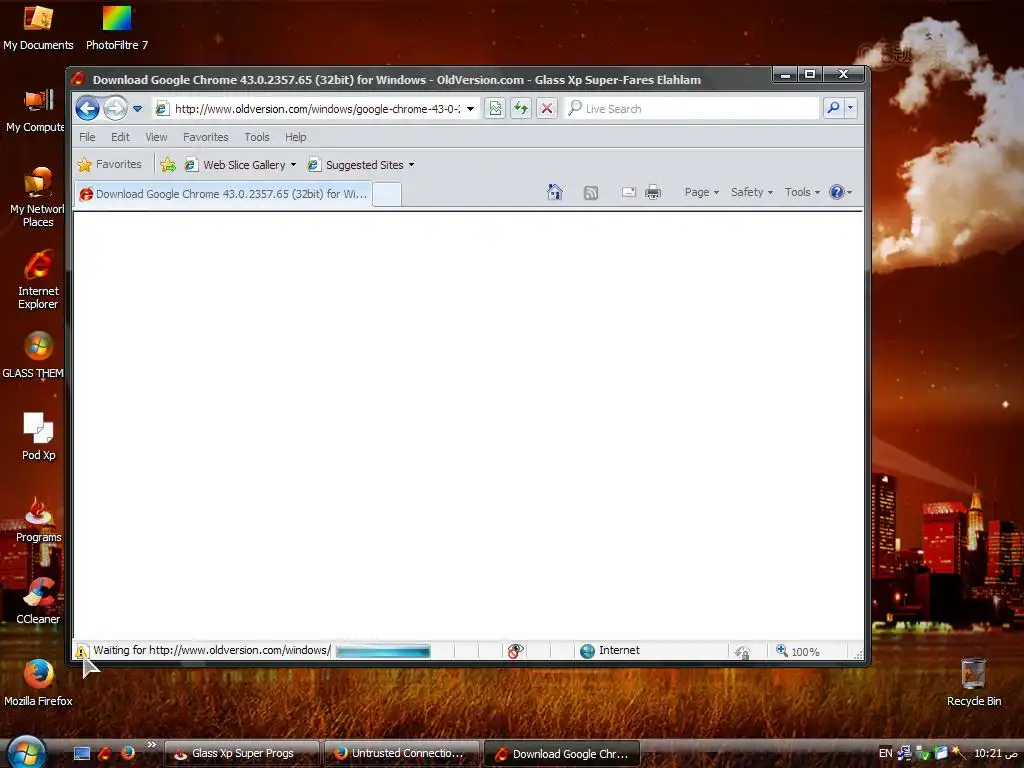Open Suggested Sites link
Viewport: 1024px width, 768px height.
(x=356, y=165)
